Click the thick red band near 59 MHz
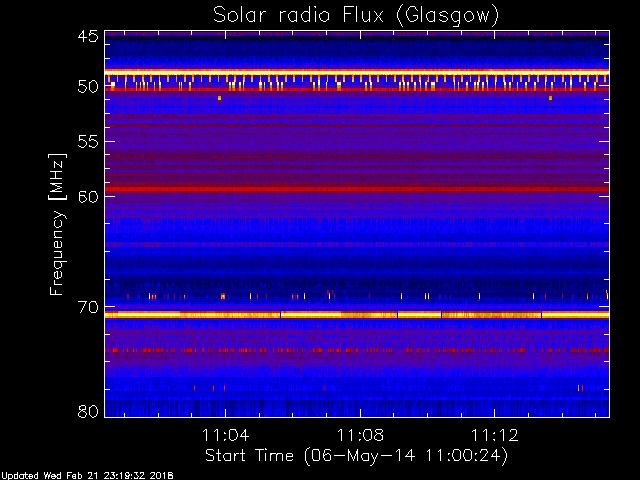The height and width of the screenshot is (480, 640). tap(356, 189)
